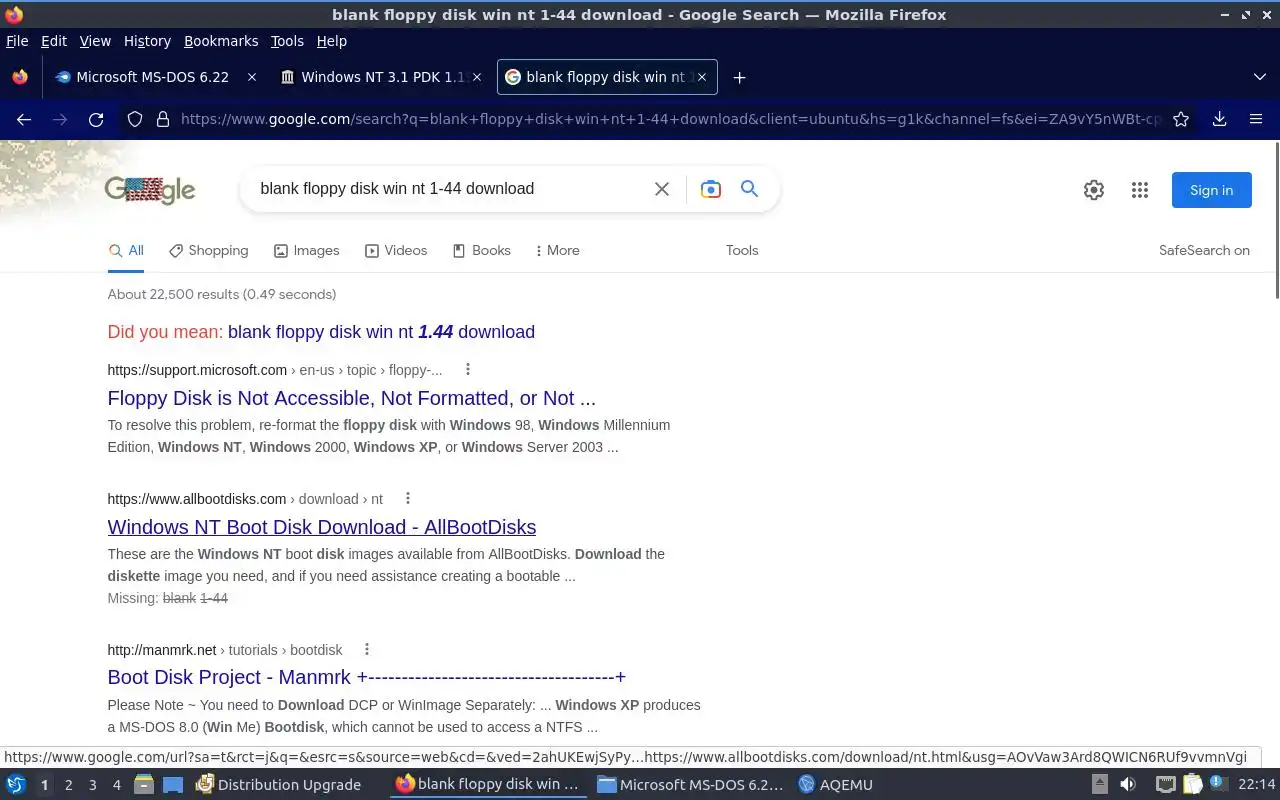Click the Firefox URL address bar
This screenshot has height=800, width=1280.
[x=670, y=119]
